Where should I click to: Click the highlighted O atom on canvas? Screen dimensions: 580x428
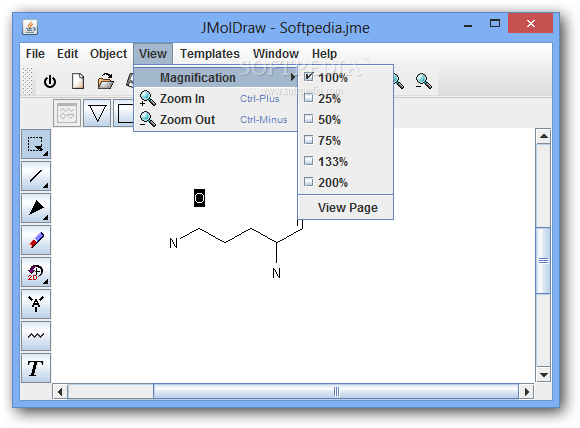[x=199, y=198]
